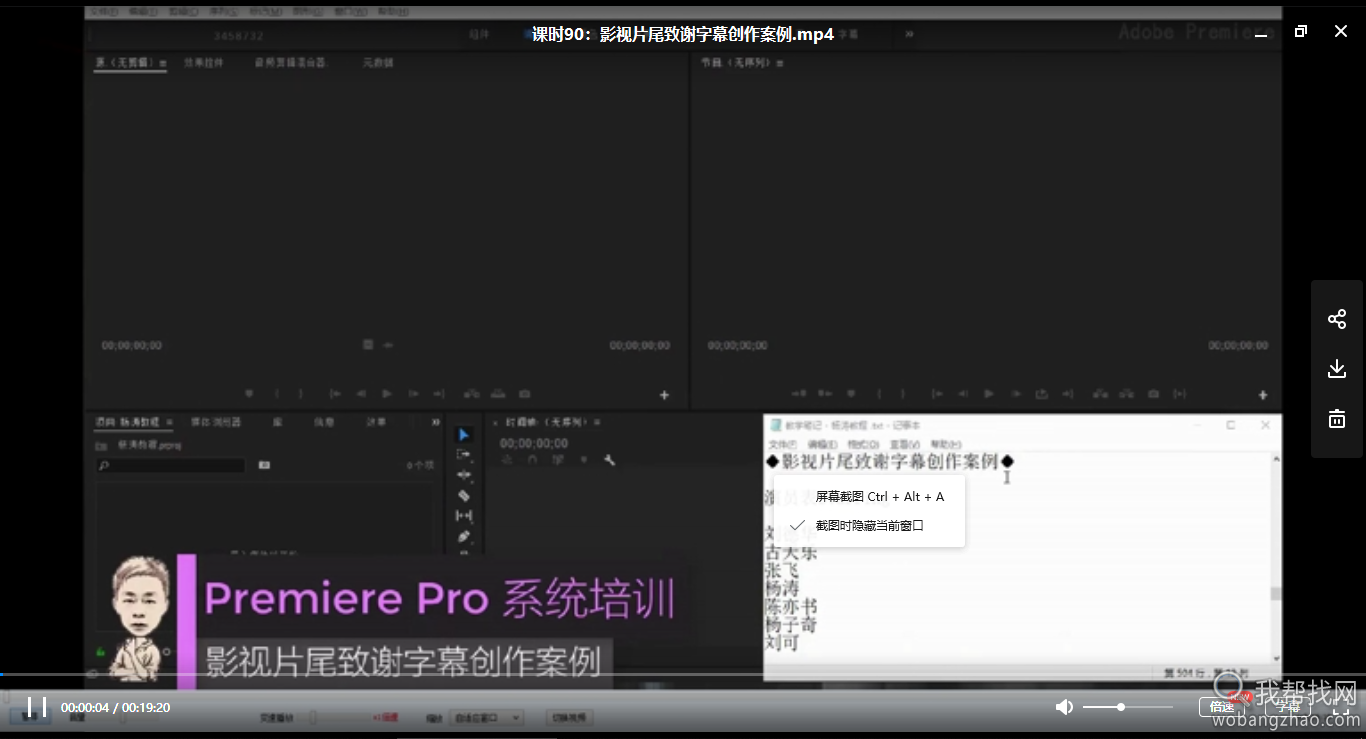Image resolution: width=1366 pixels, height=739 pixels.
Task: Switch to the 库 tab in project panel
Action: pyautogui.click(x=277, y=422)
